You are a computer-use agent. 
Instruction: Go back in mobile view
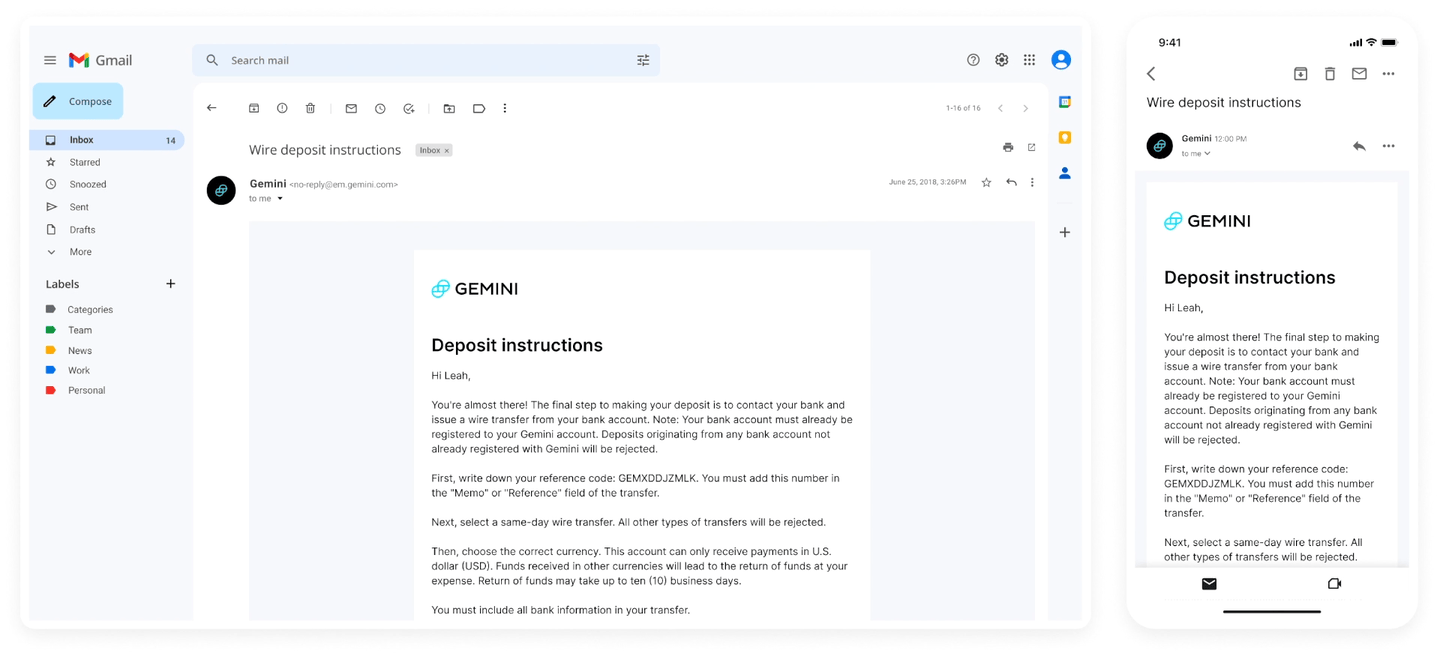point(1151,74)
